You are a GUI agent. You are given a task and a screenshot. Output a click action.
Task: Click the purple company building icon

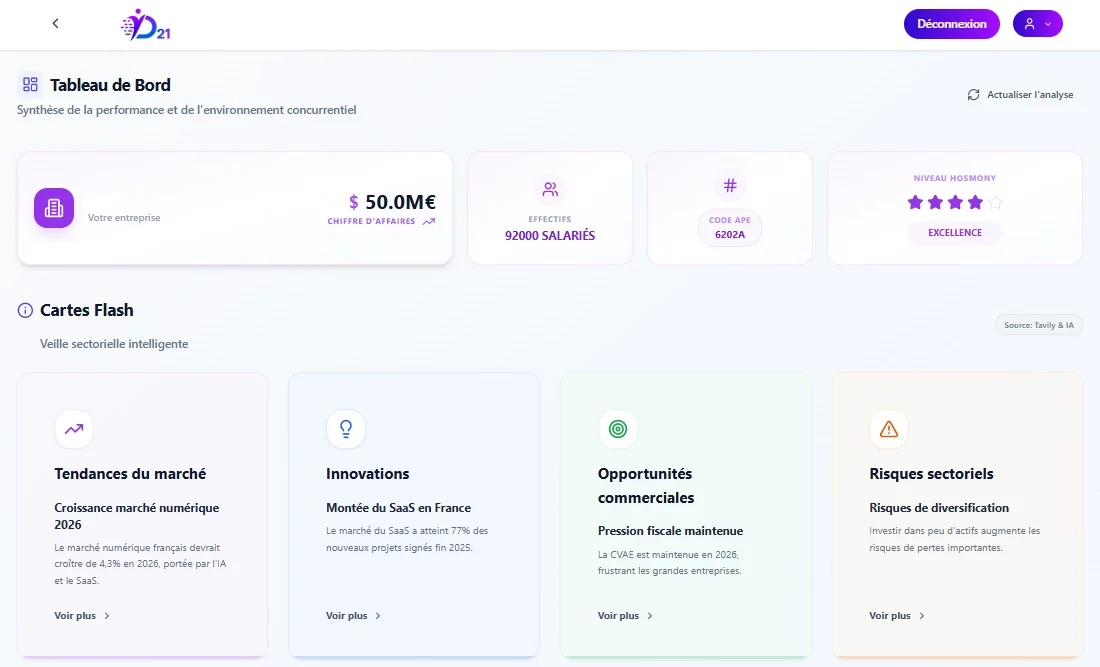click(x=54, y=208)
